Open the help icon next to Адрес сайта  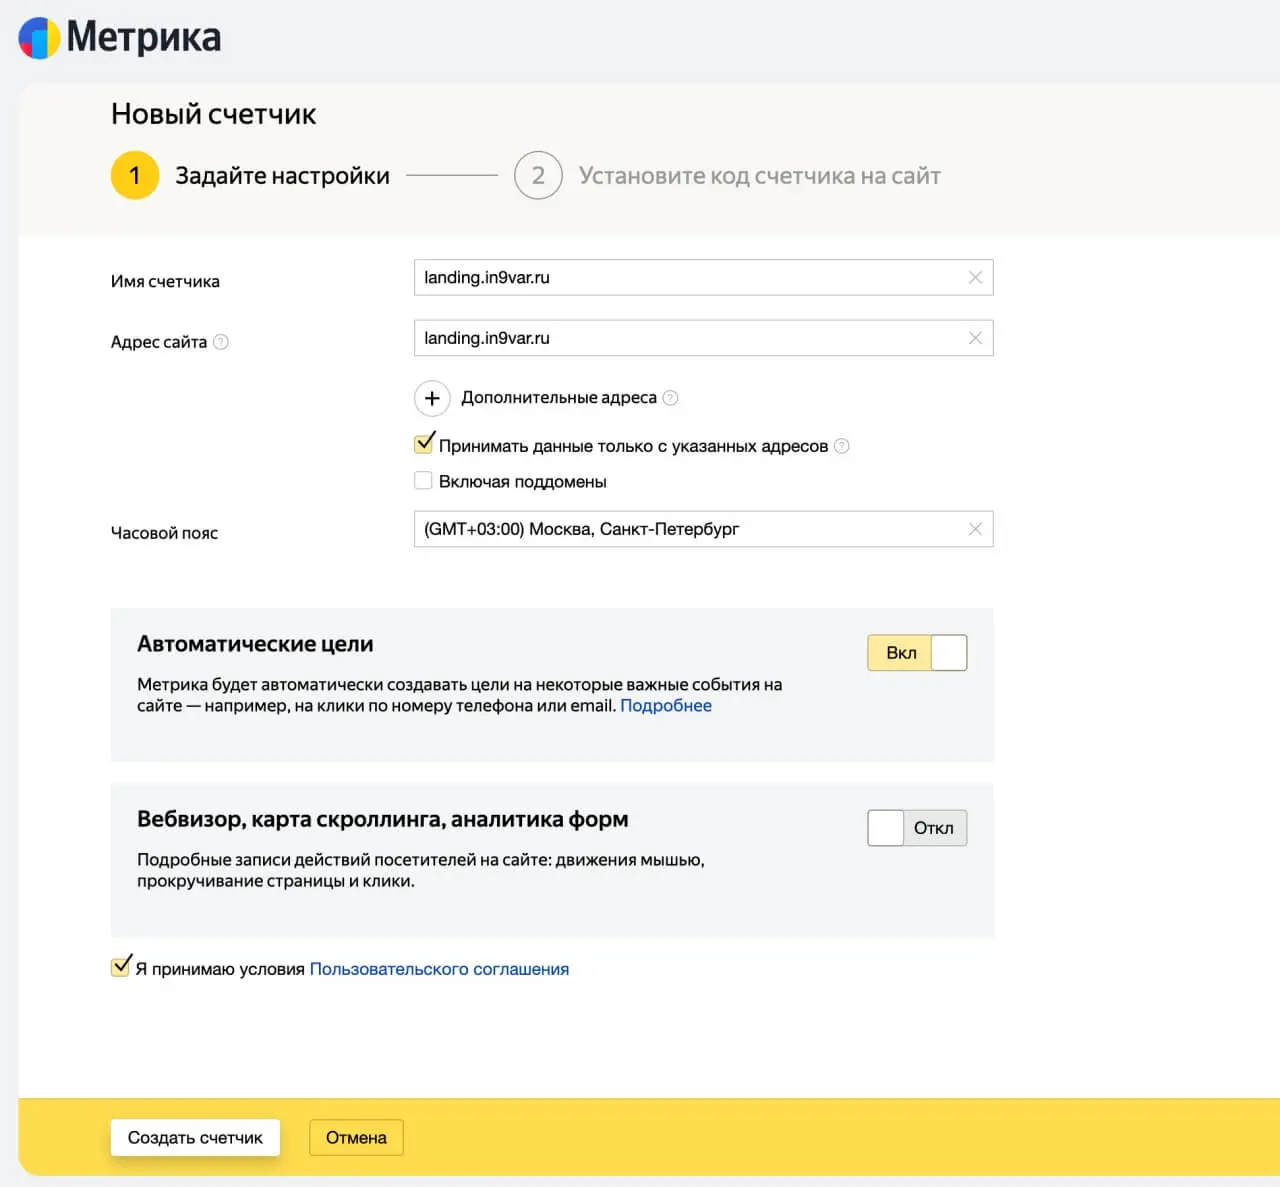pyautogui.click(x=221, y=342)
